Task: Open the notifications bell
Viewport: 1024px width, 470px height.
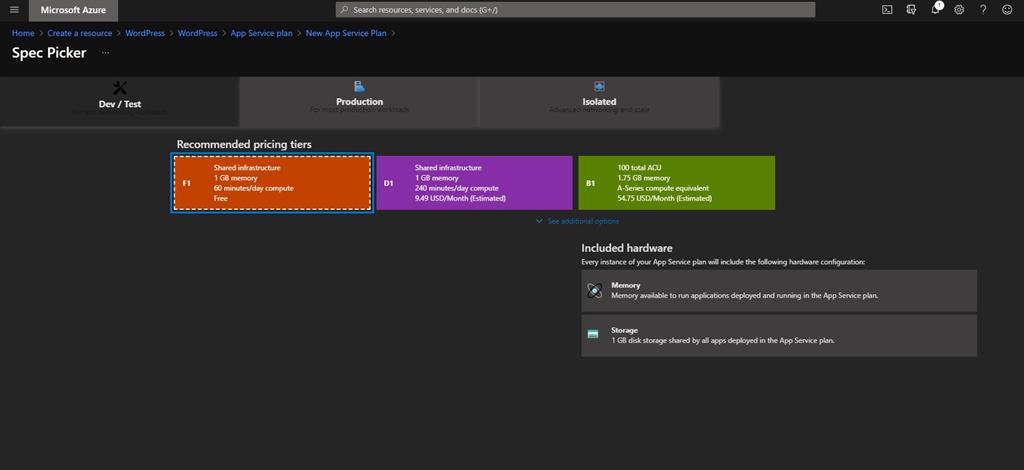Action: point(936,9)
